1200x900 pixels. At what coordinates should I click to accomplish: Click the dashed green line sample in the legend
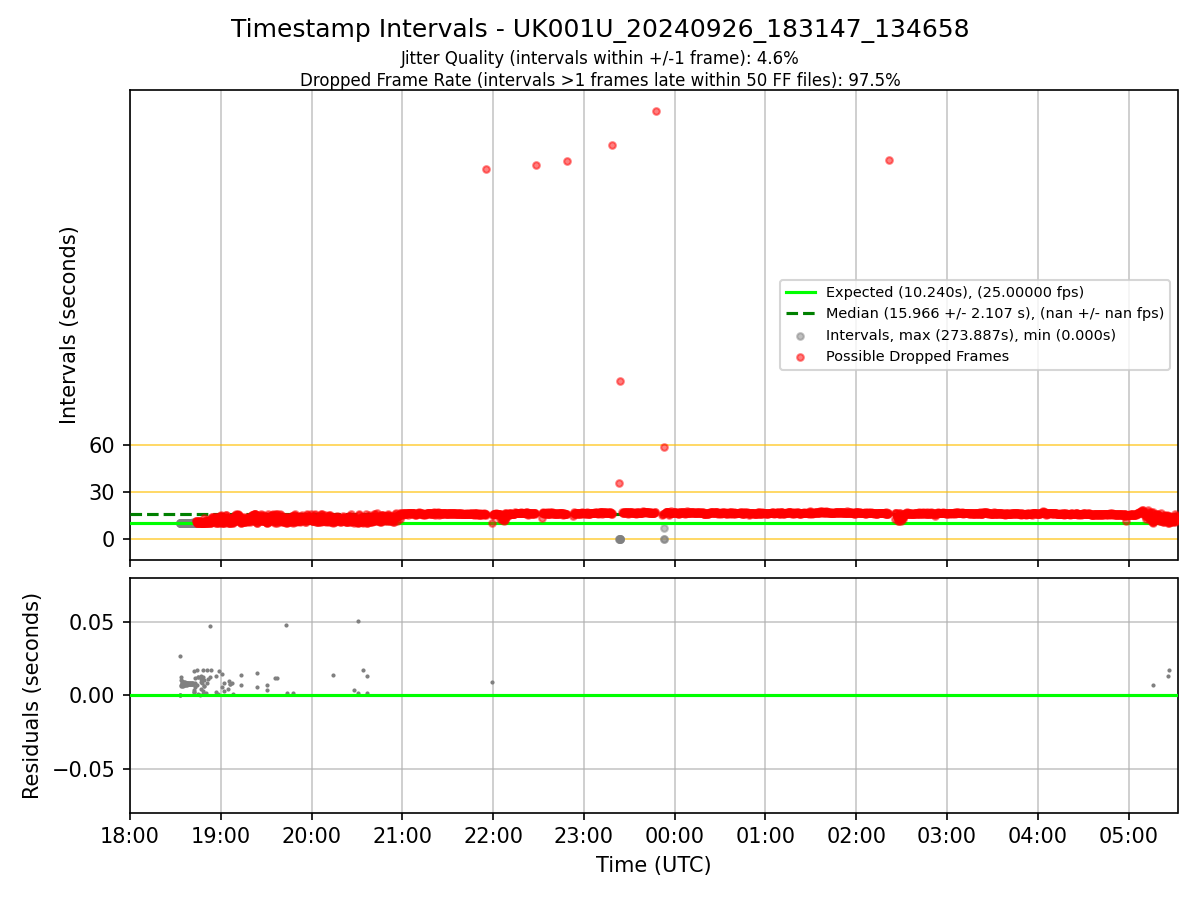point(801,313)
